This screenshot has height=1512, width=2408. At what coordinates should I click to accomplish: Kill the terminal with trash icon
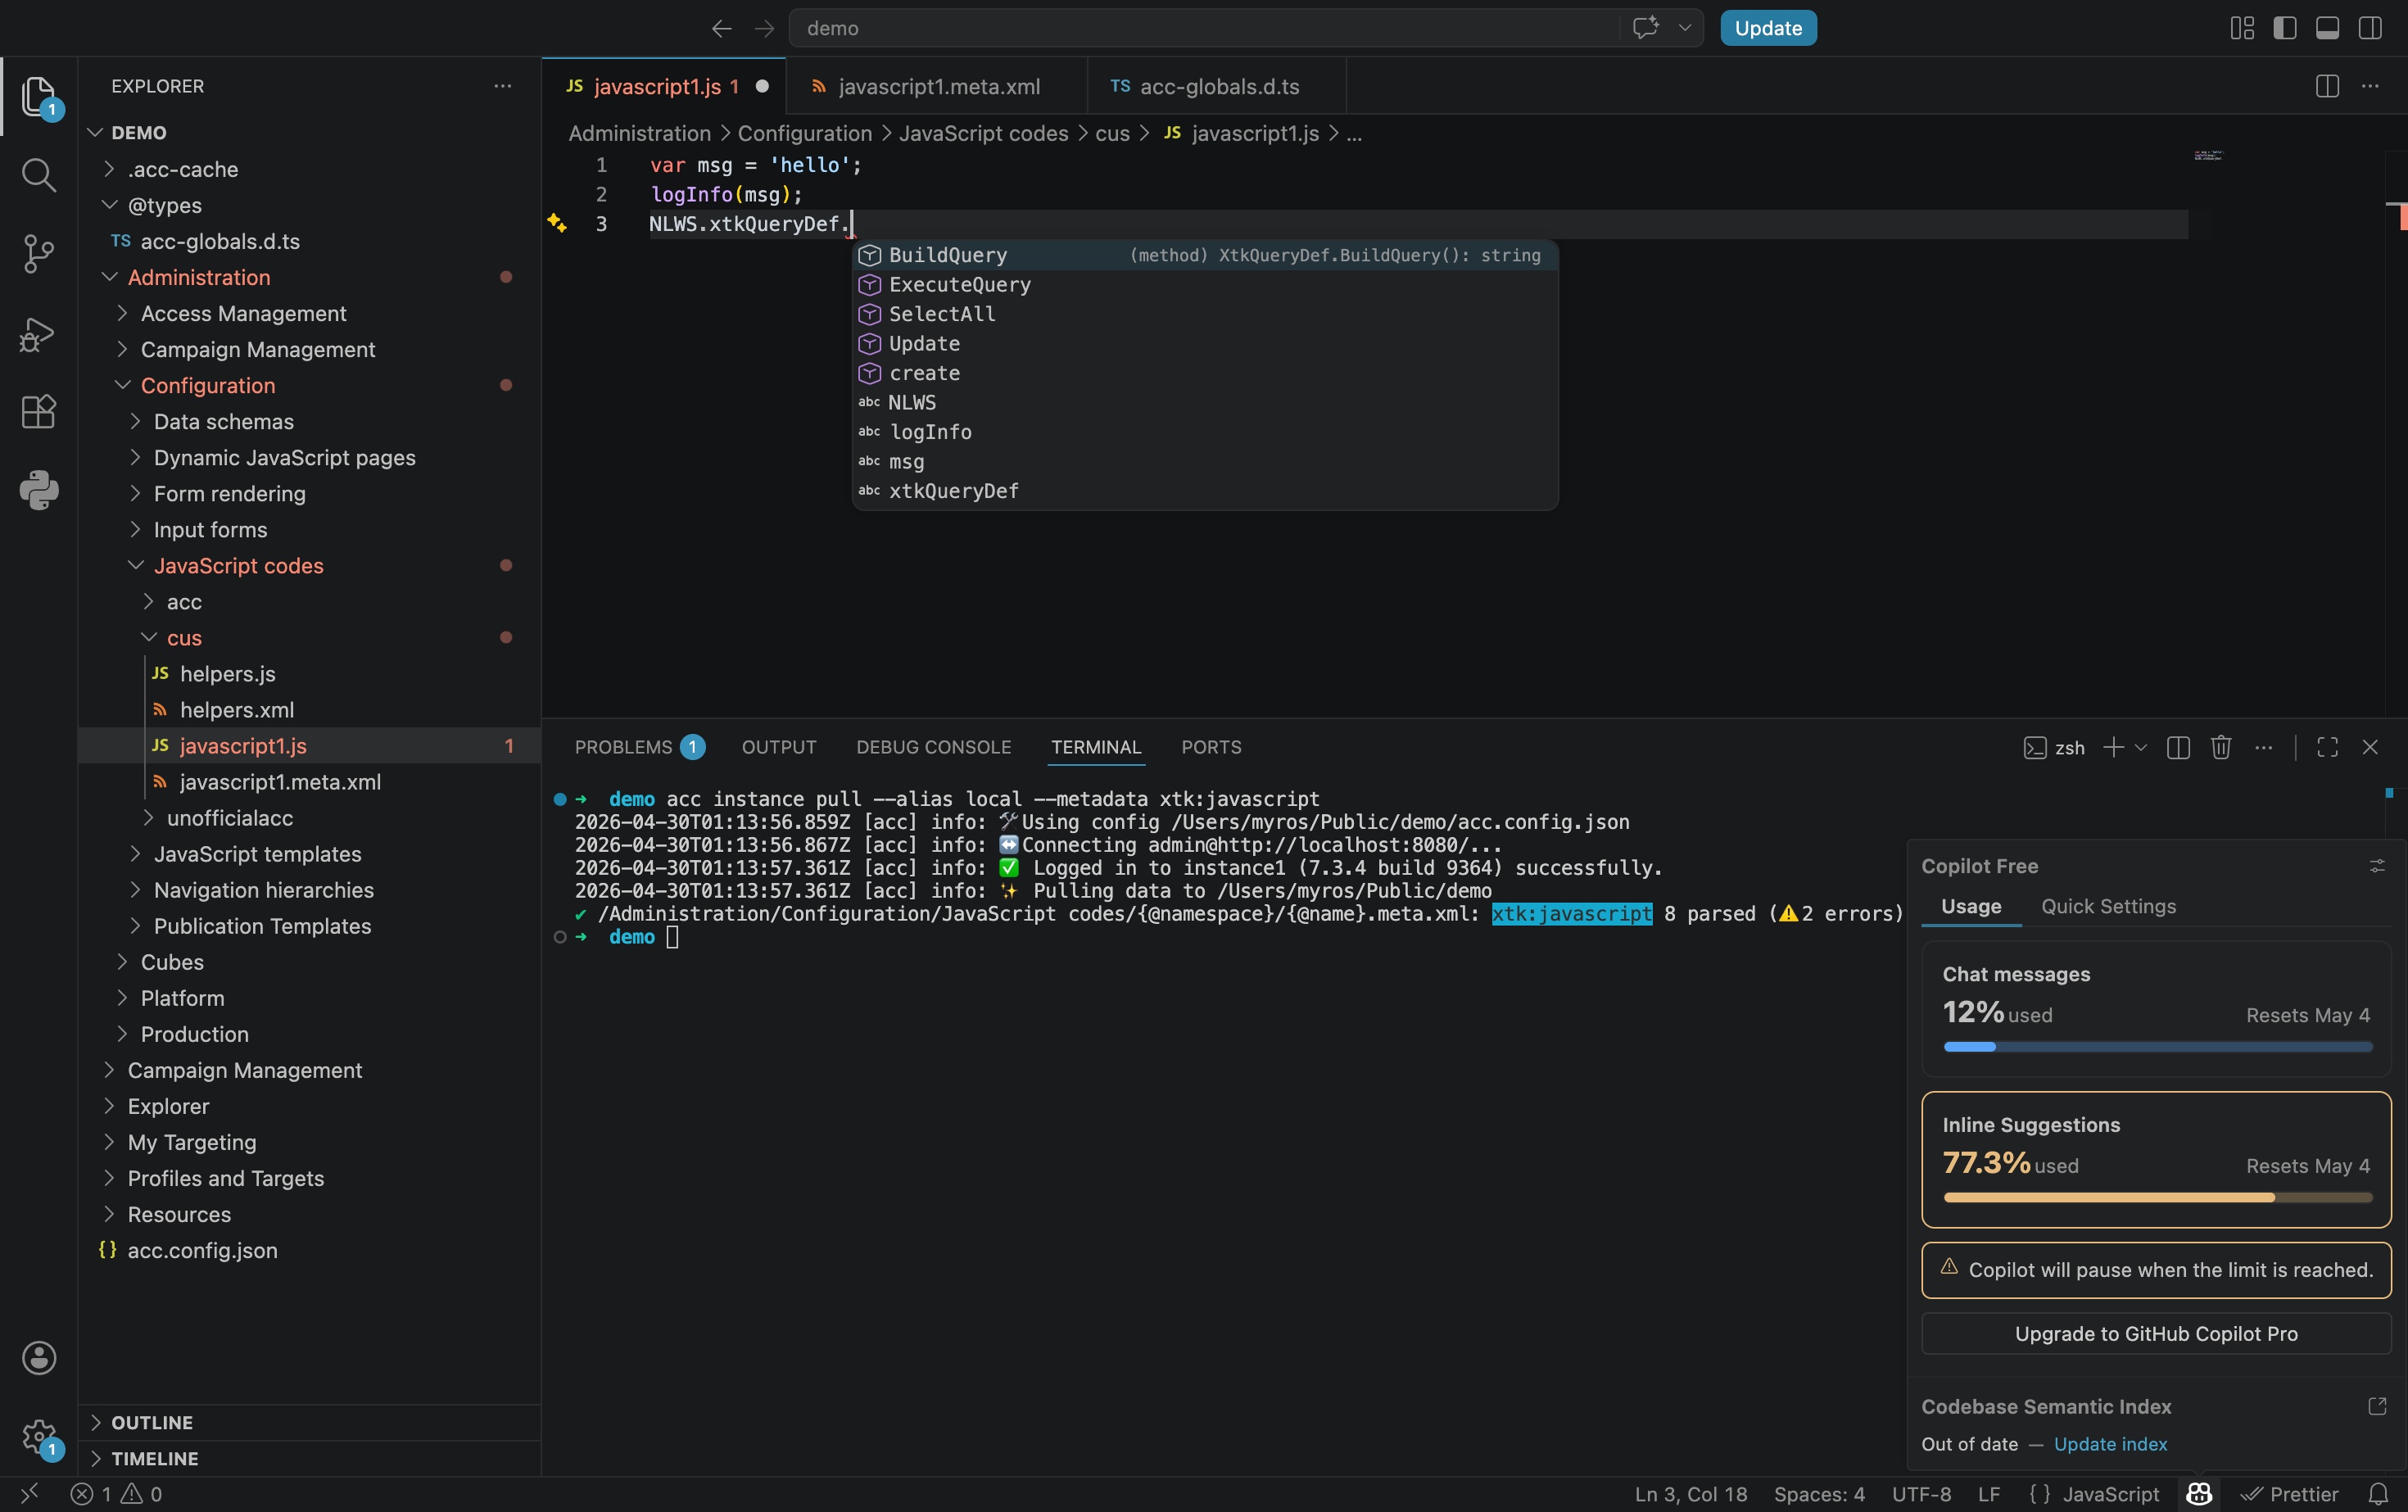tap(2221, 747)
